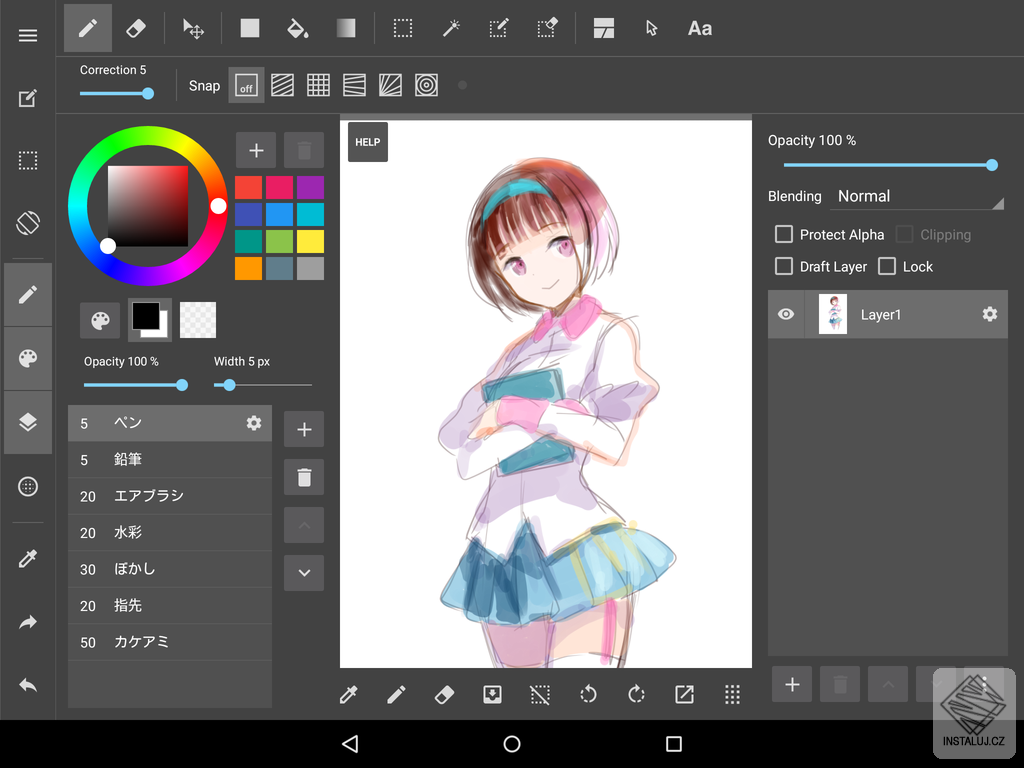The width and height of the screenshot is (1024, 768).
Task: Pick the red color swatch
Action: 248,187
